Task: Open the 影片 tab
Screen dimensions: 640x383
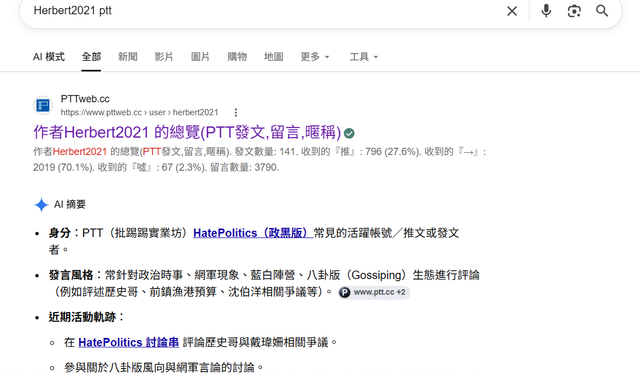Action: click(164, 57)
